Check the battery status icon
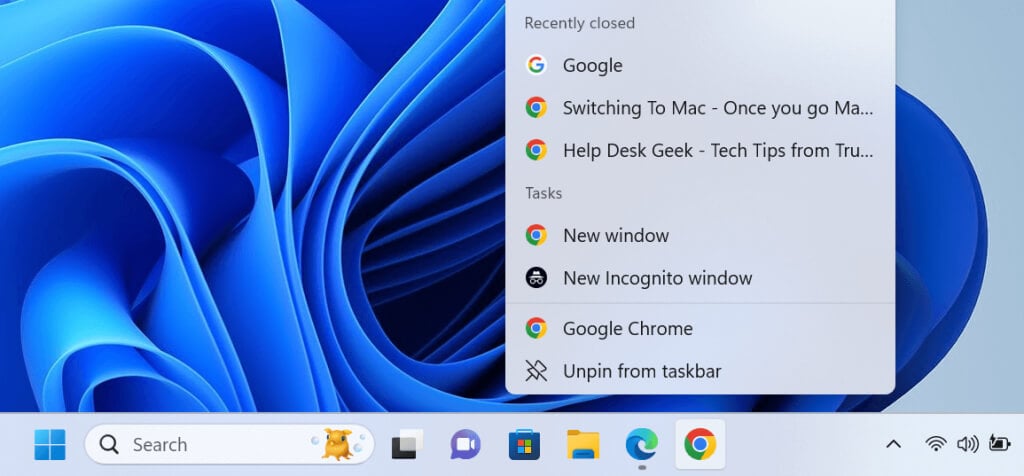The image size is (1024, 476). [x=1000, y=443]
